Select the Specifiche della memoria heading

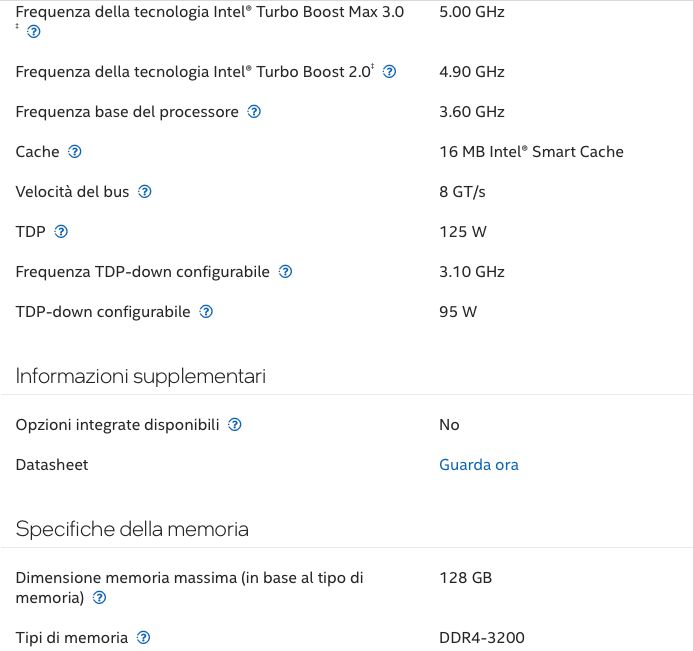pyautogui.click(x=132, y=529)
